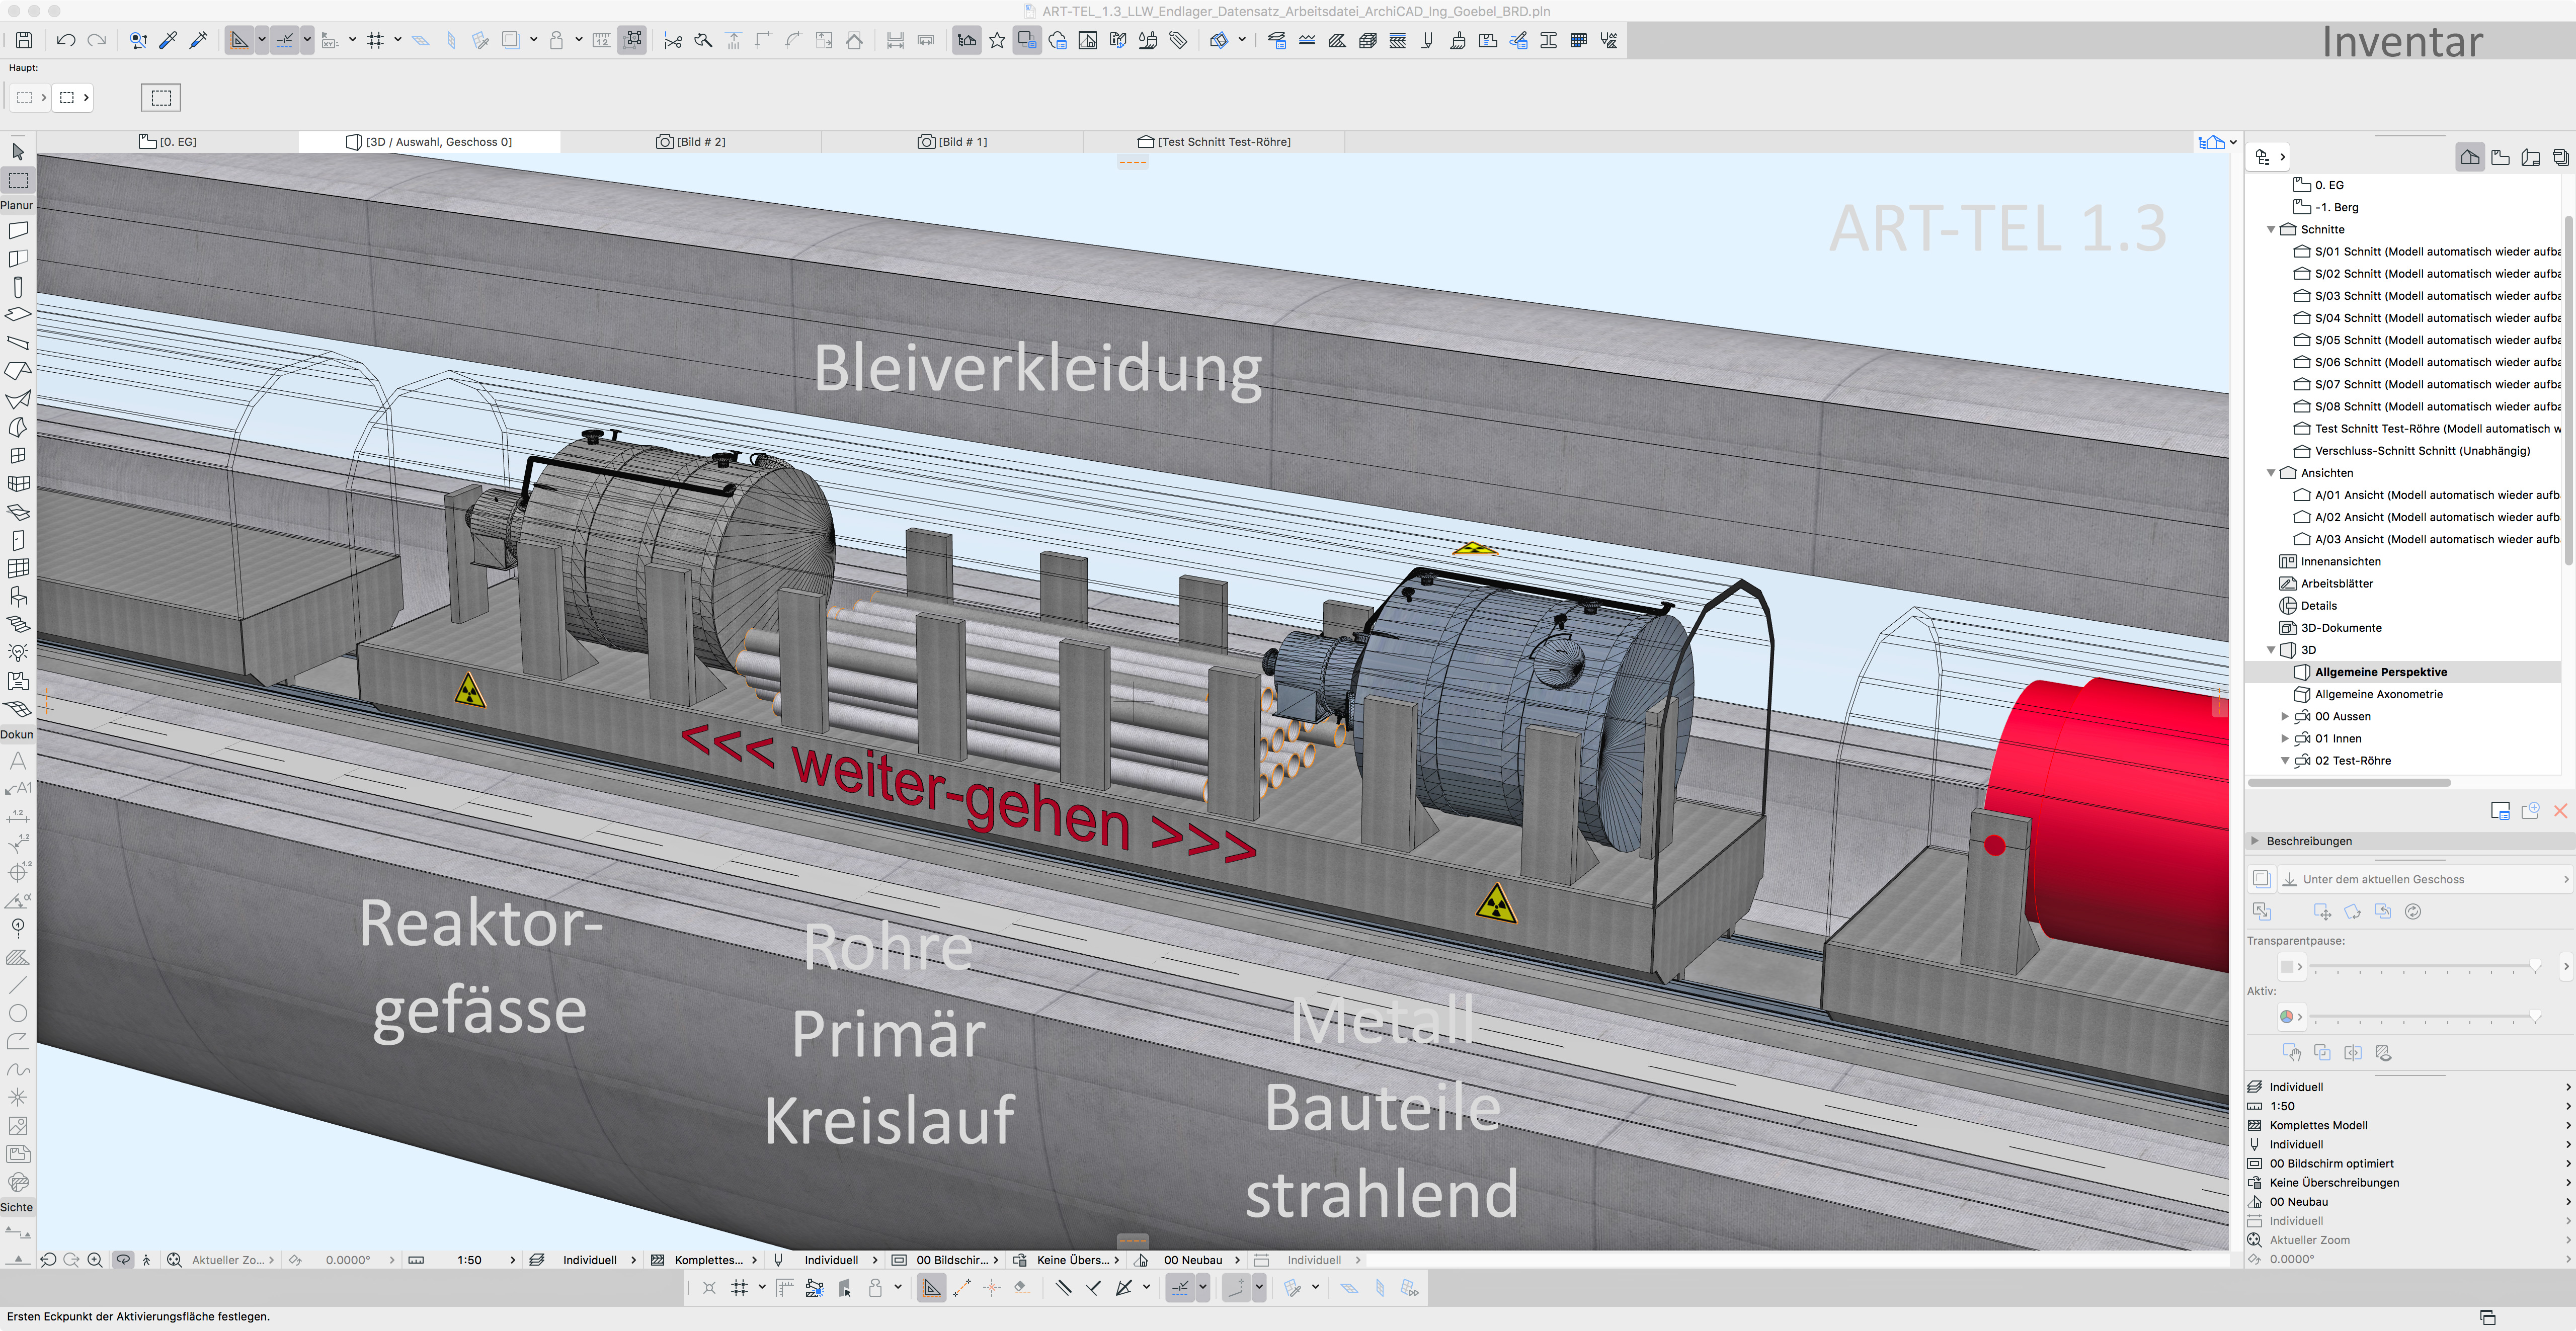Screen dimensions: 2576x1331
Task: Click the 1:50 scale field in bottom bar
Action: tap(469, 1260)
